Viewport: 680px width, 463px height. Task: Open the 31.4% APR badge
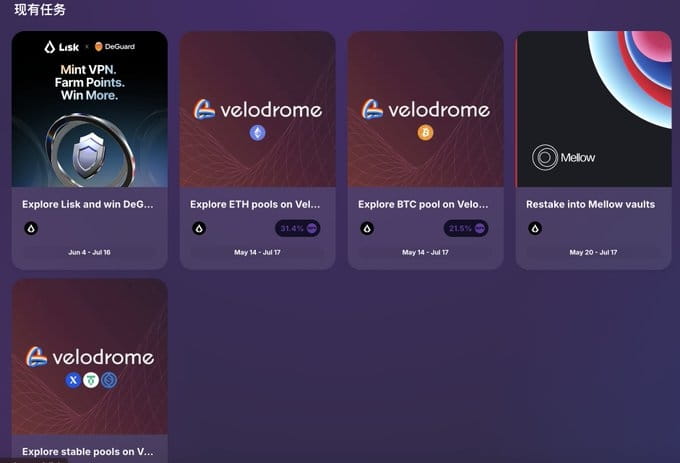pos(298,228)
